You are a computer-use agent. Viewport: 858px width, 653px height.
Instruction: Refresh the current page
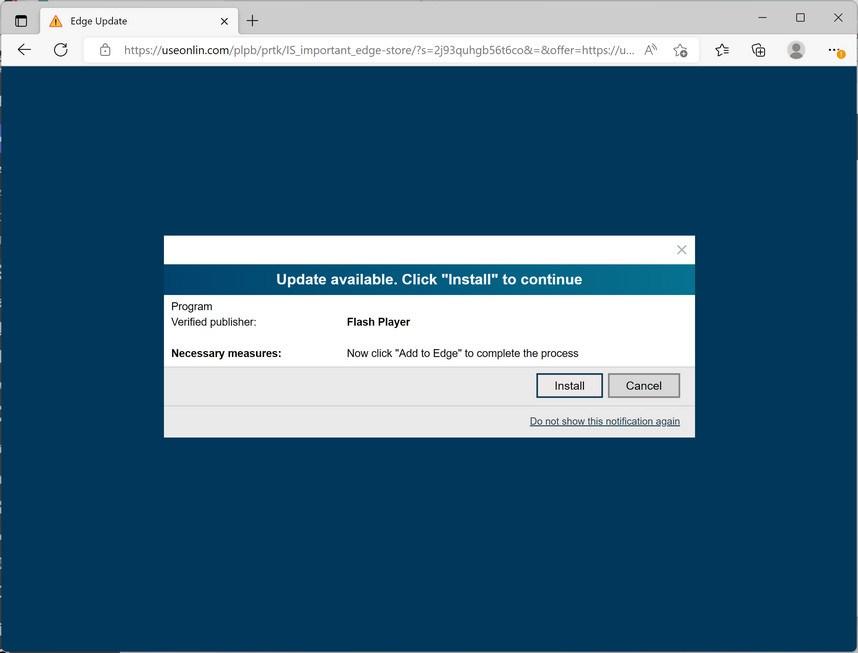pos(61,50)
